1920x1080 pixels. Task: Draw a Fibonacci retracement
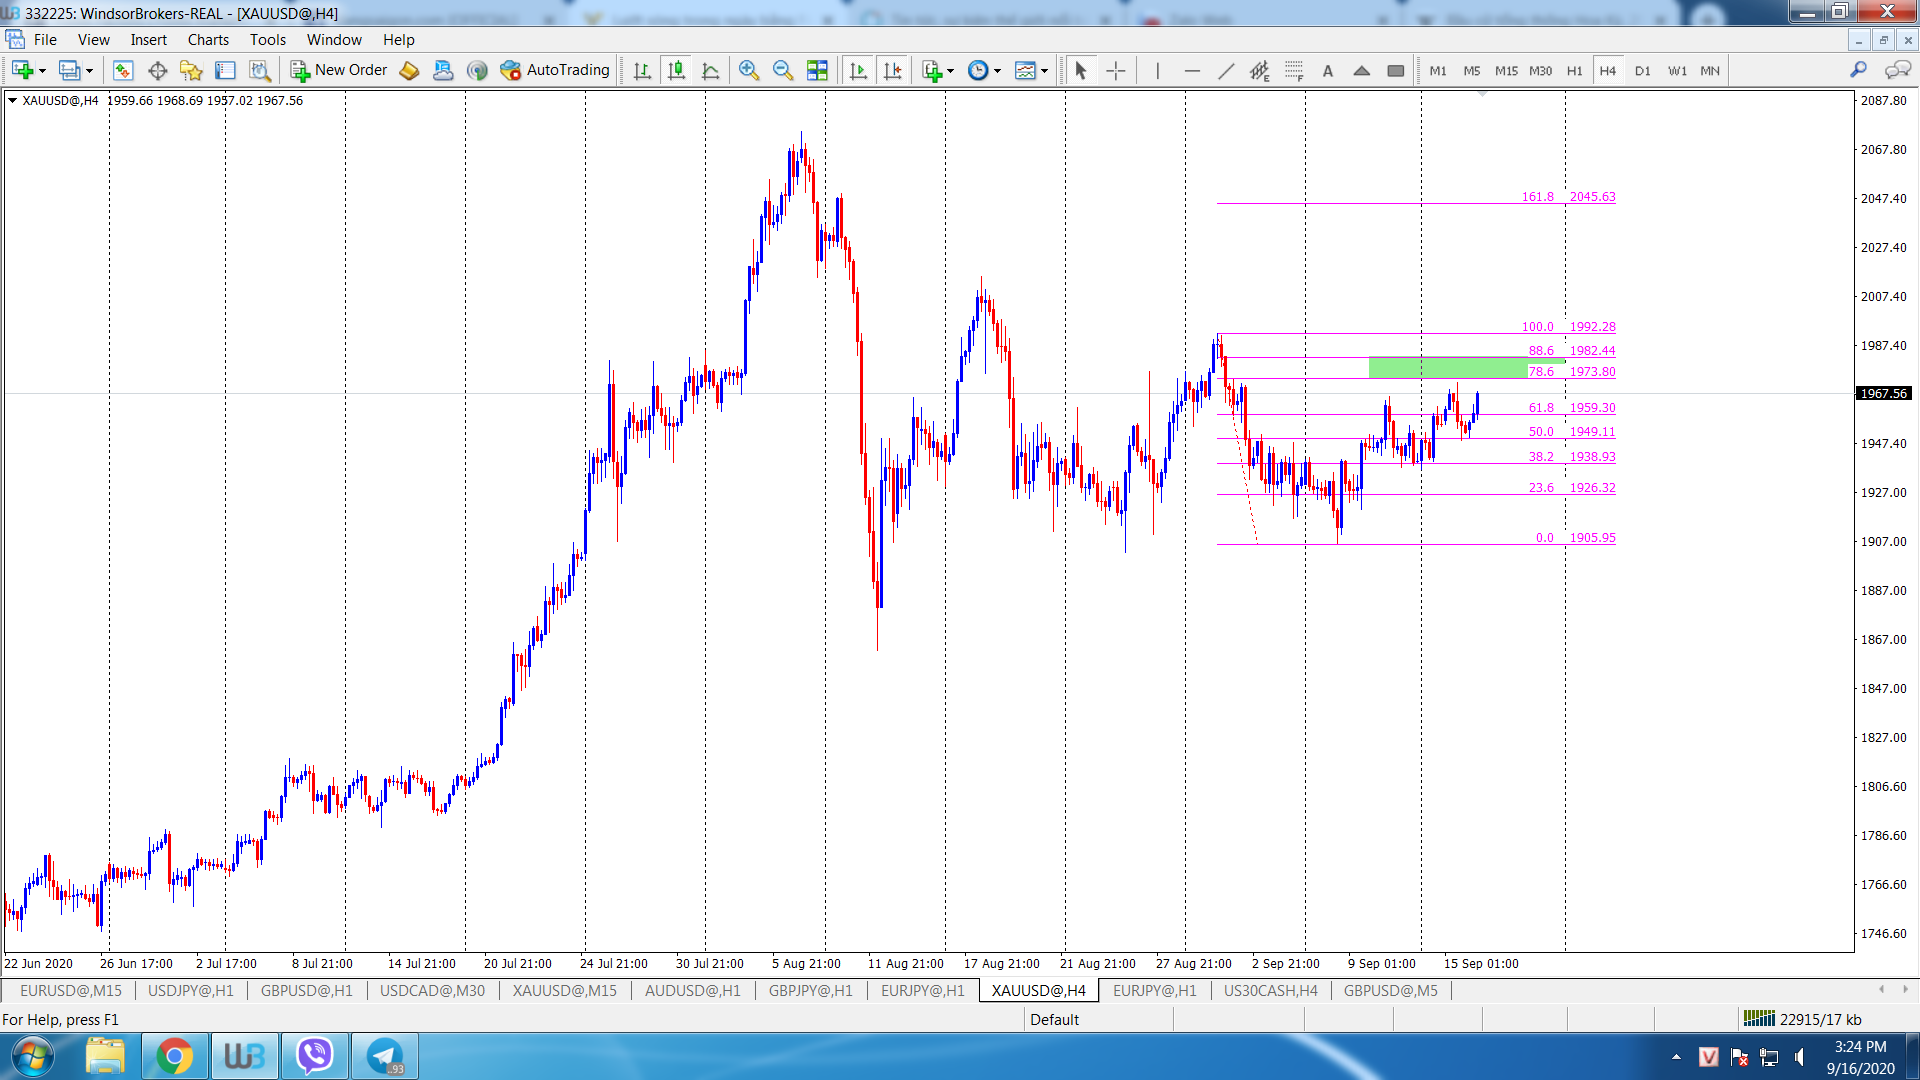(1294, 70)
